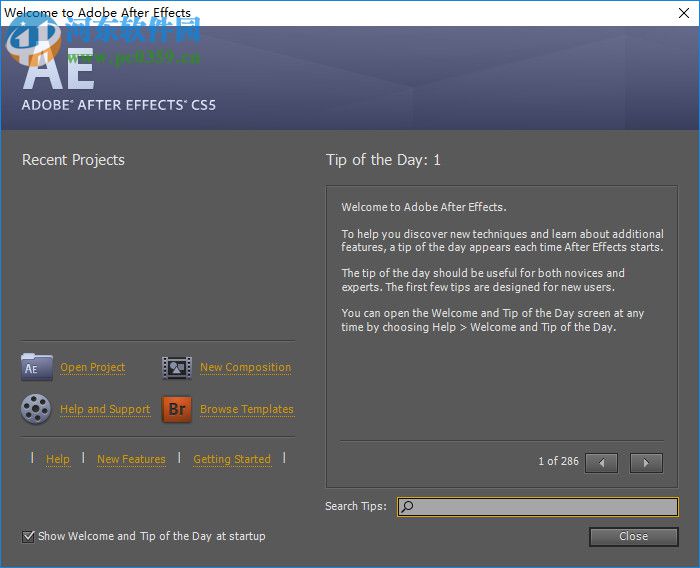Click the 'Search Tips:' label

356,506
